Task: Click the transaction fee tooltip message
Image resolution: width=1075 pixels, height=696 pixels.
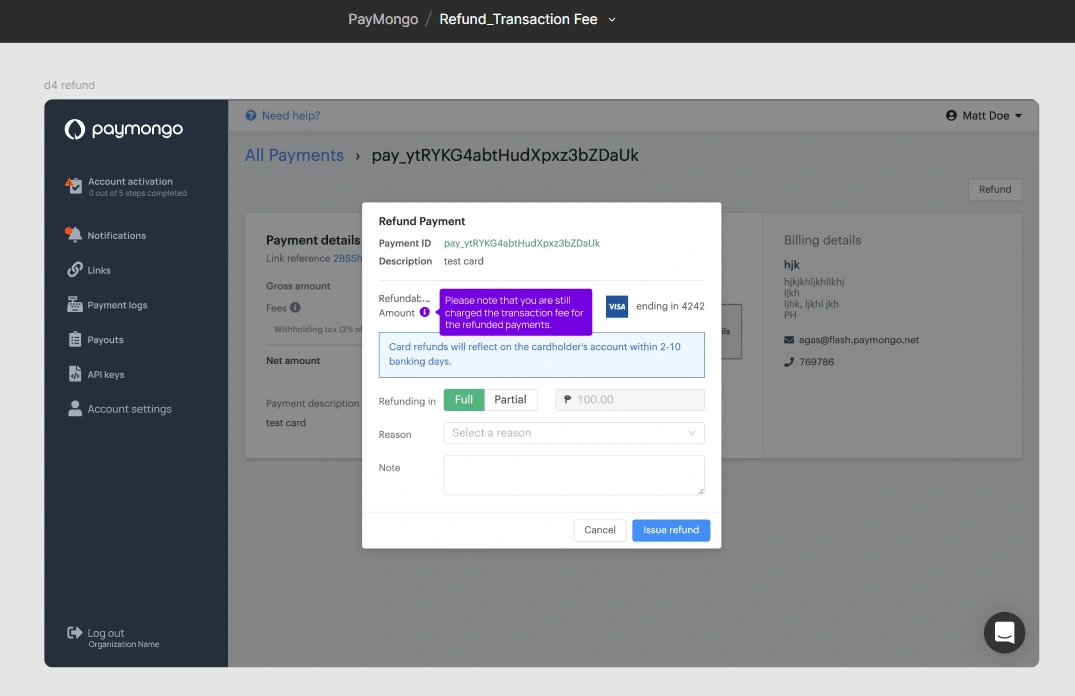Action: pyautogui.click(x=516, y=312)
